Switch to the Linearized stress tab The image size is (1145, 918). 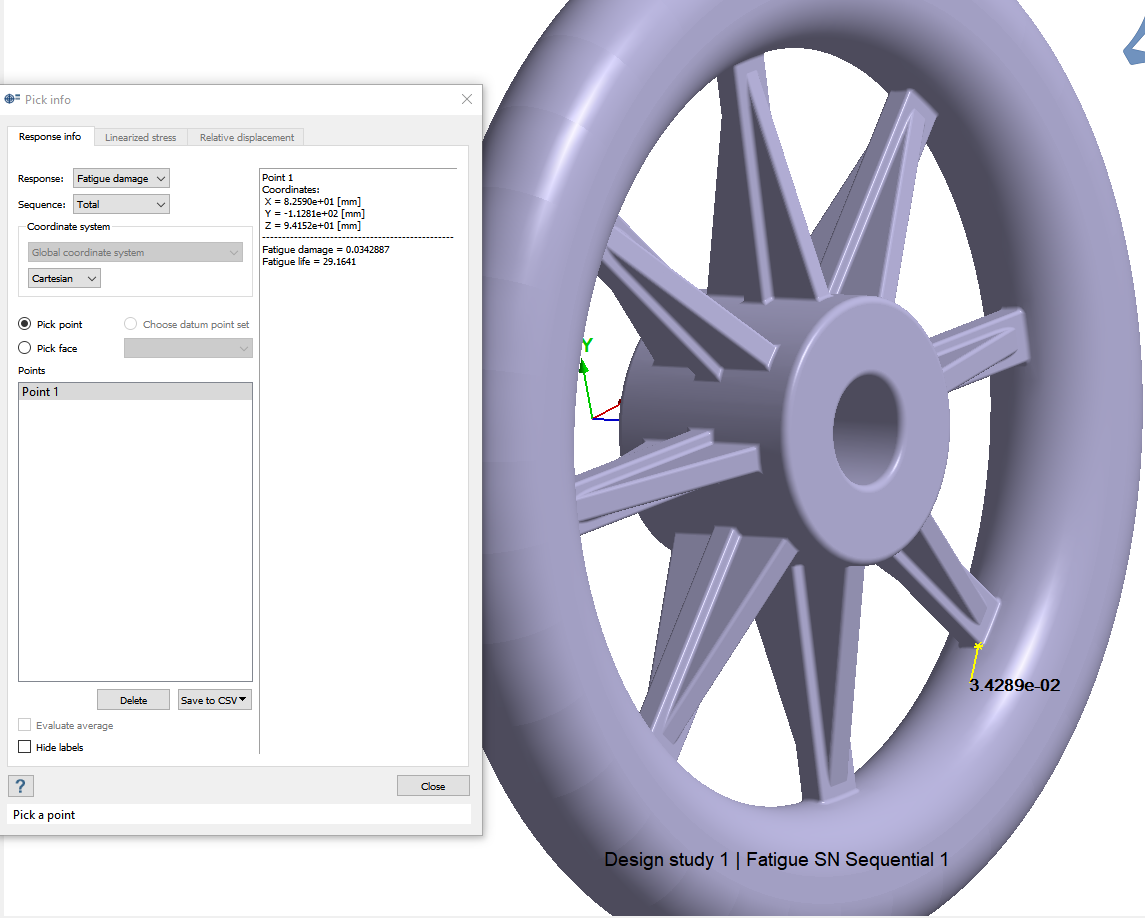pyautogui.click(x=140, y=137)
